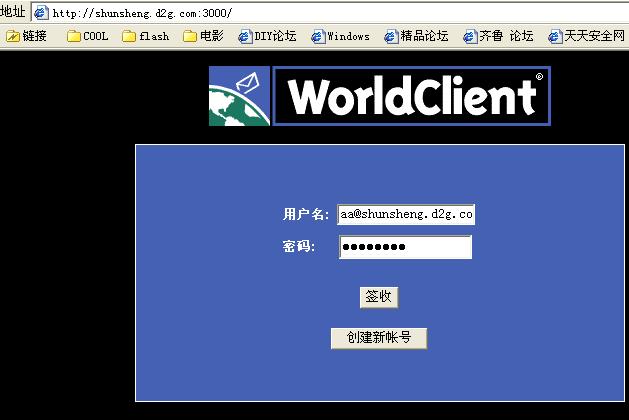
Task: Click the WorldClient text banner
Action: click(x=411, y=96)
